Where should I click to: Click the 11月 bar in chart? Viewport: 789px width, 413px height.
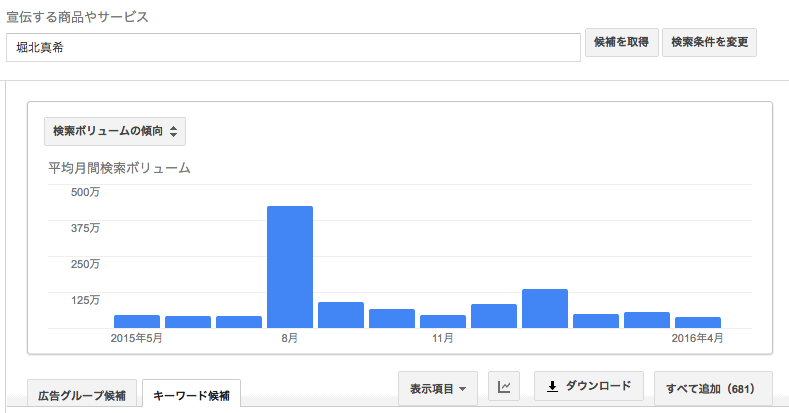point(443,321)
